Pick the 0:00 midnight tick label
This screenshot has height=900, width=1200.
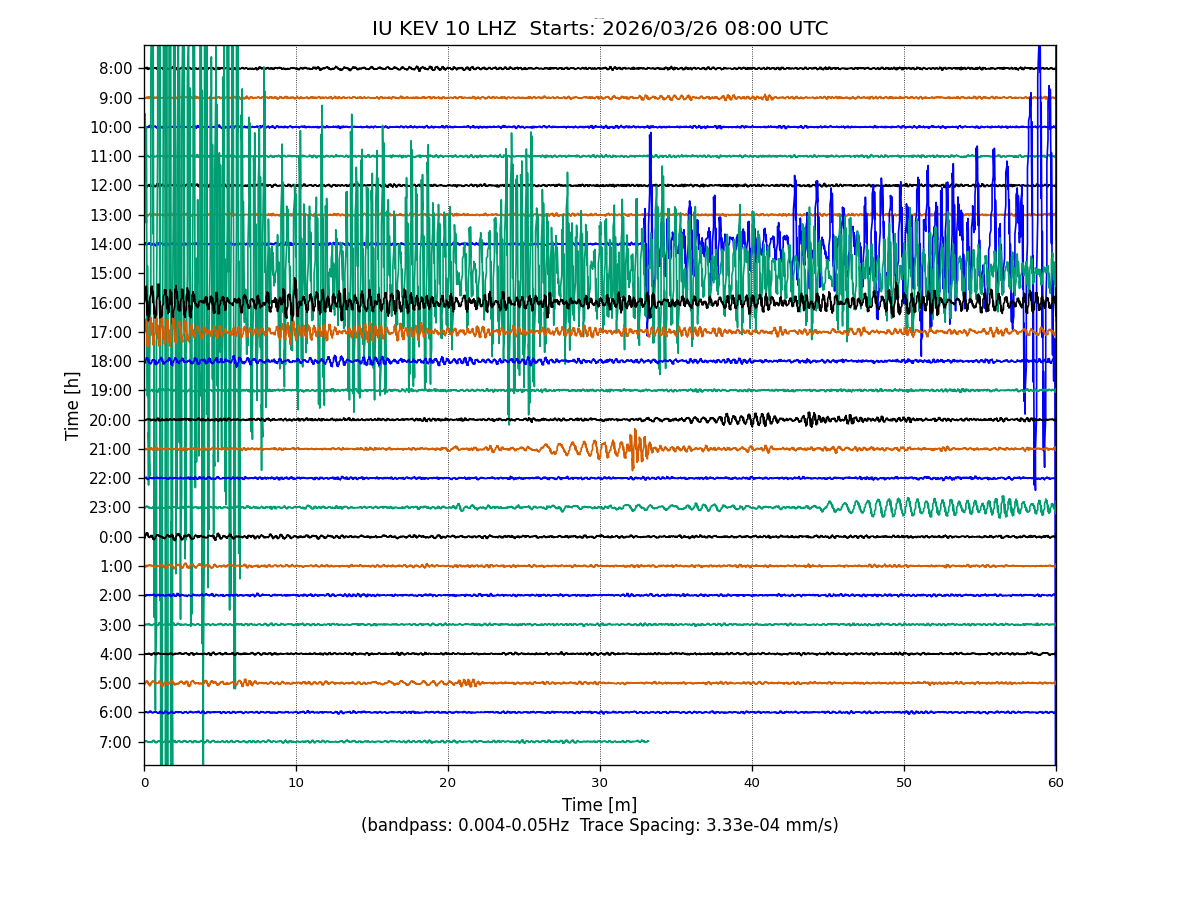[x=116, y=537]
